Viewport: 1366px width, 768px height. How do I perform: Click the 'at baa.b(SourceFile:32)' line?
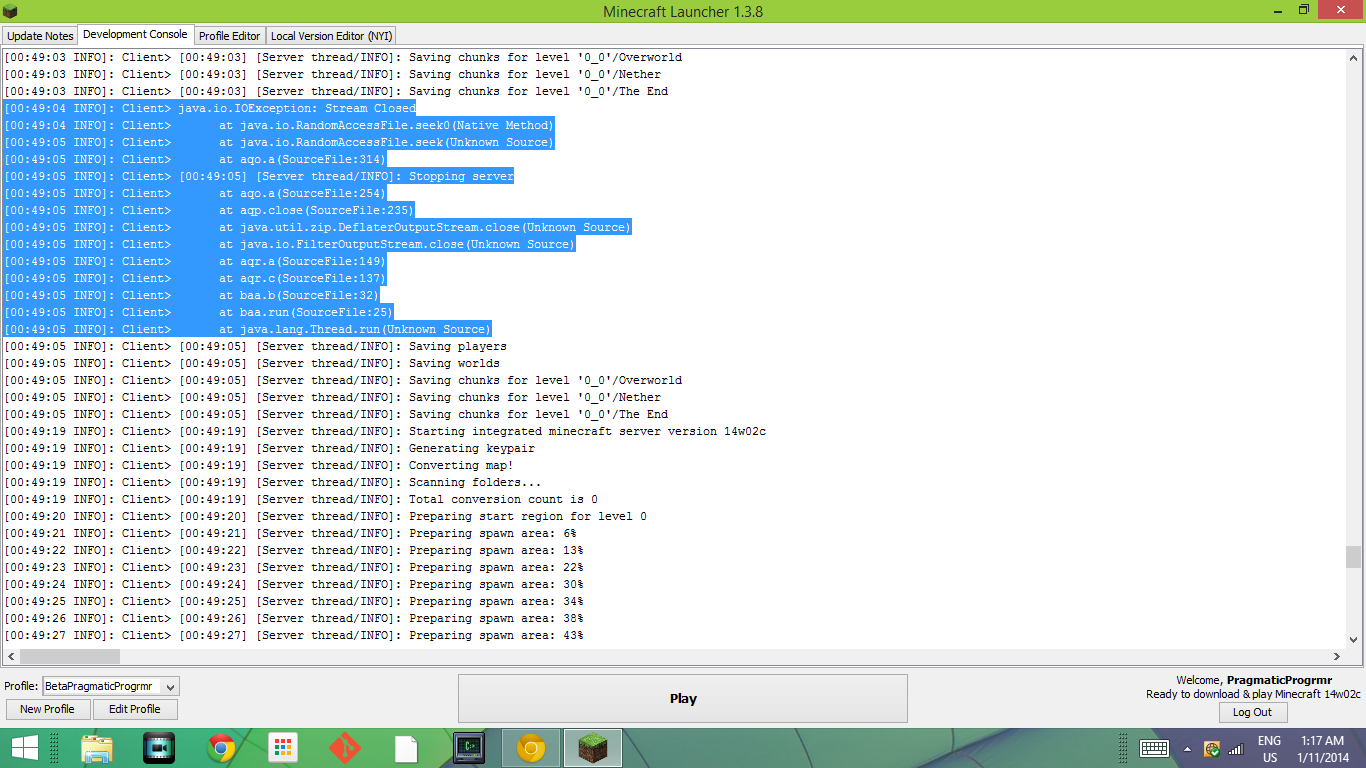click(x=192, y=295)
